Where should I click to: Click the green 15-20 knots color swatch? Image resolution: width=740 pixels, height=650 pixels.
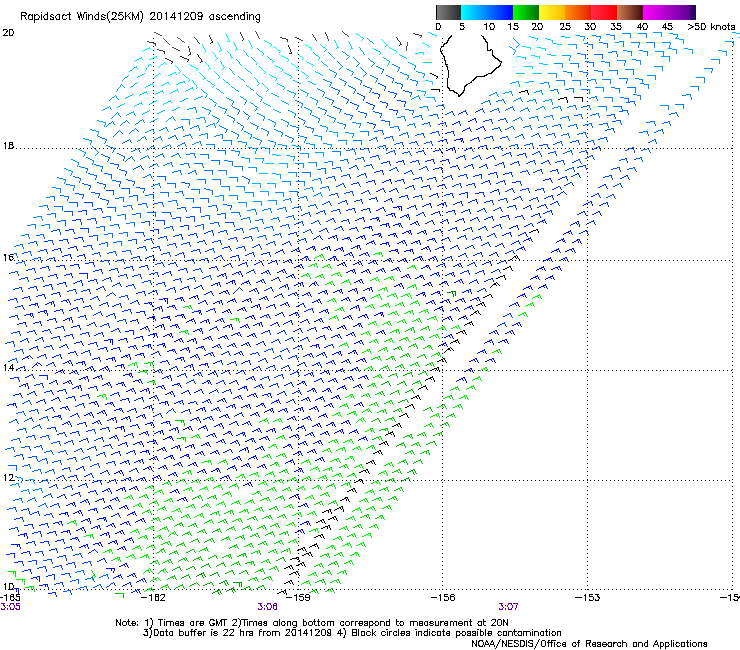(526, 12)
